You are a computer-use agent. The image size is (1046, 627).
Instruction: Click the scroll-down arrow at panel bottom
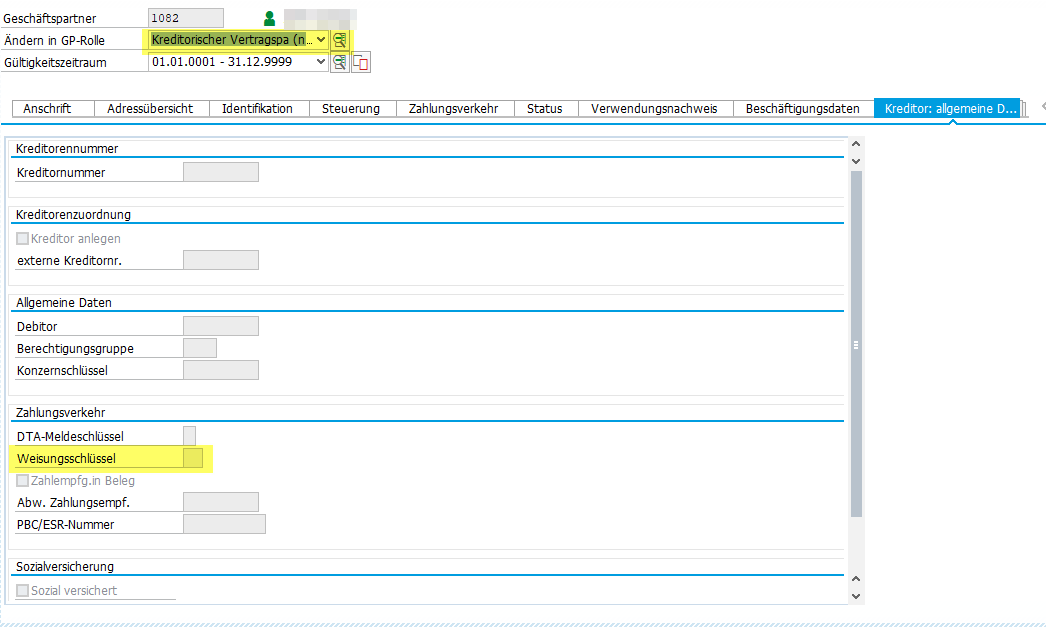855,596
